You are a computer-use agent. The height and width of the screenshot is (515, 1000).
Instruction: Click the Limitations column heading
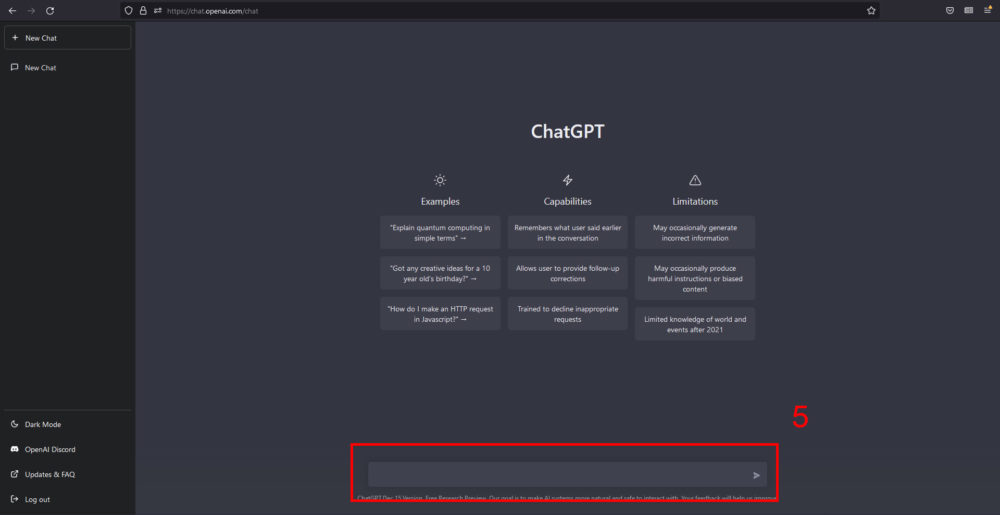click(695, 201)
